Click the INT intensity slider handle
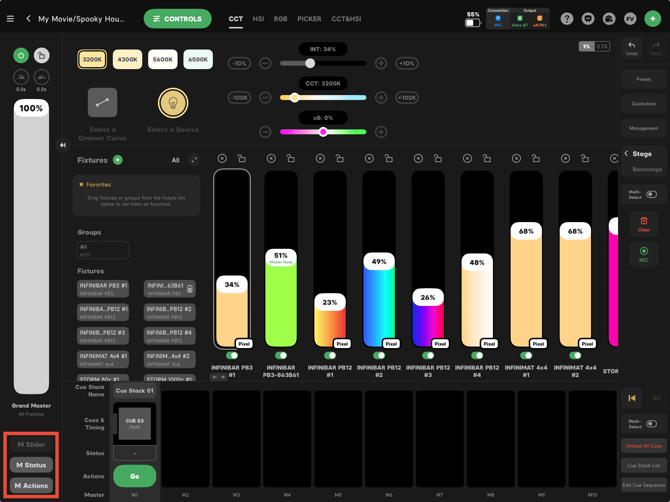Viewport: 670px width, 502px height. coord(310,63)
